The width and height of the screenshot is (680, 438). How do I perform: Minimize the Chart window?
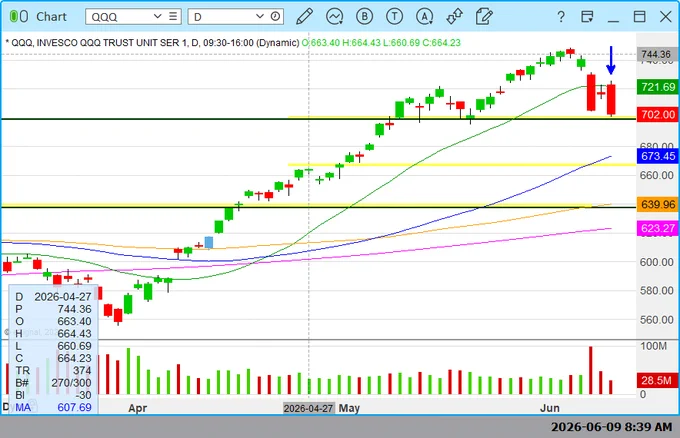coord(613,20)
